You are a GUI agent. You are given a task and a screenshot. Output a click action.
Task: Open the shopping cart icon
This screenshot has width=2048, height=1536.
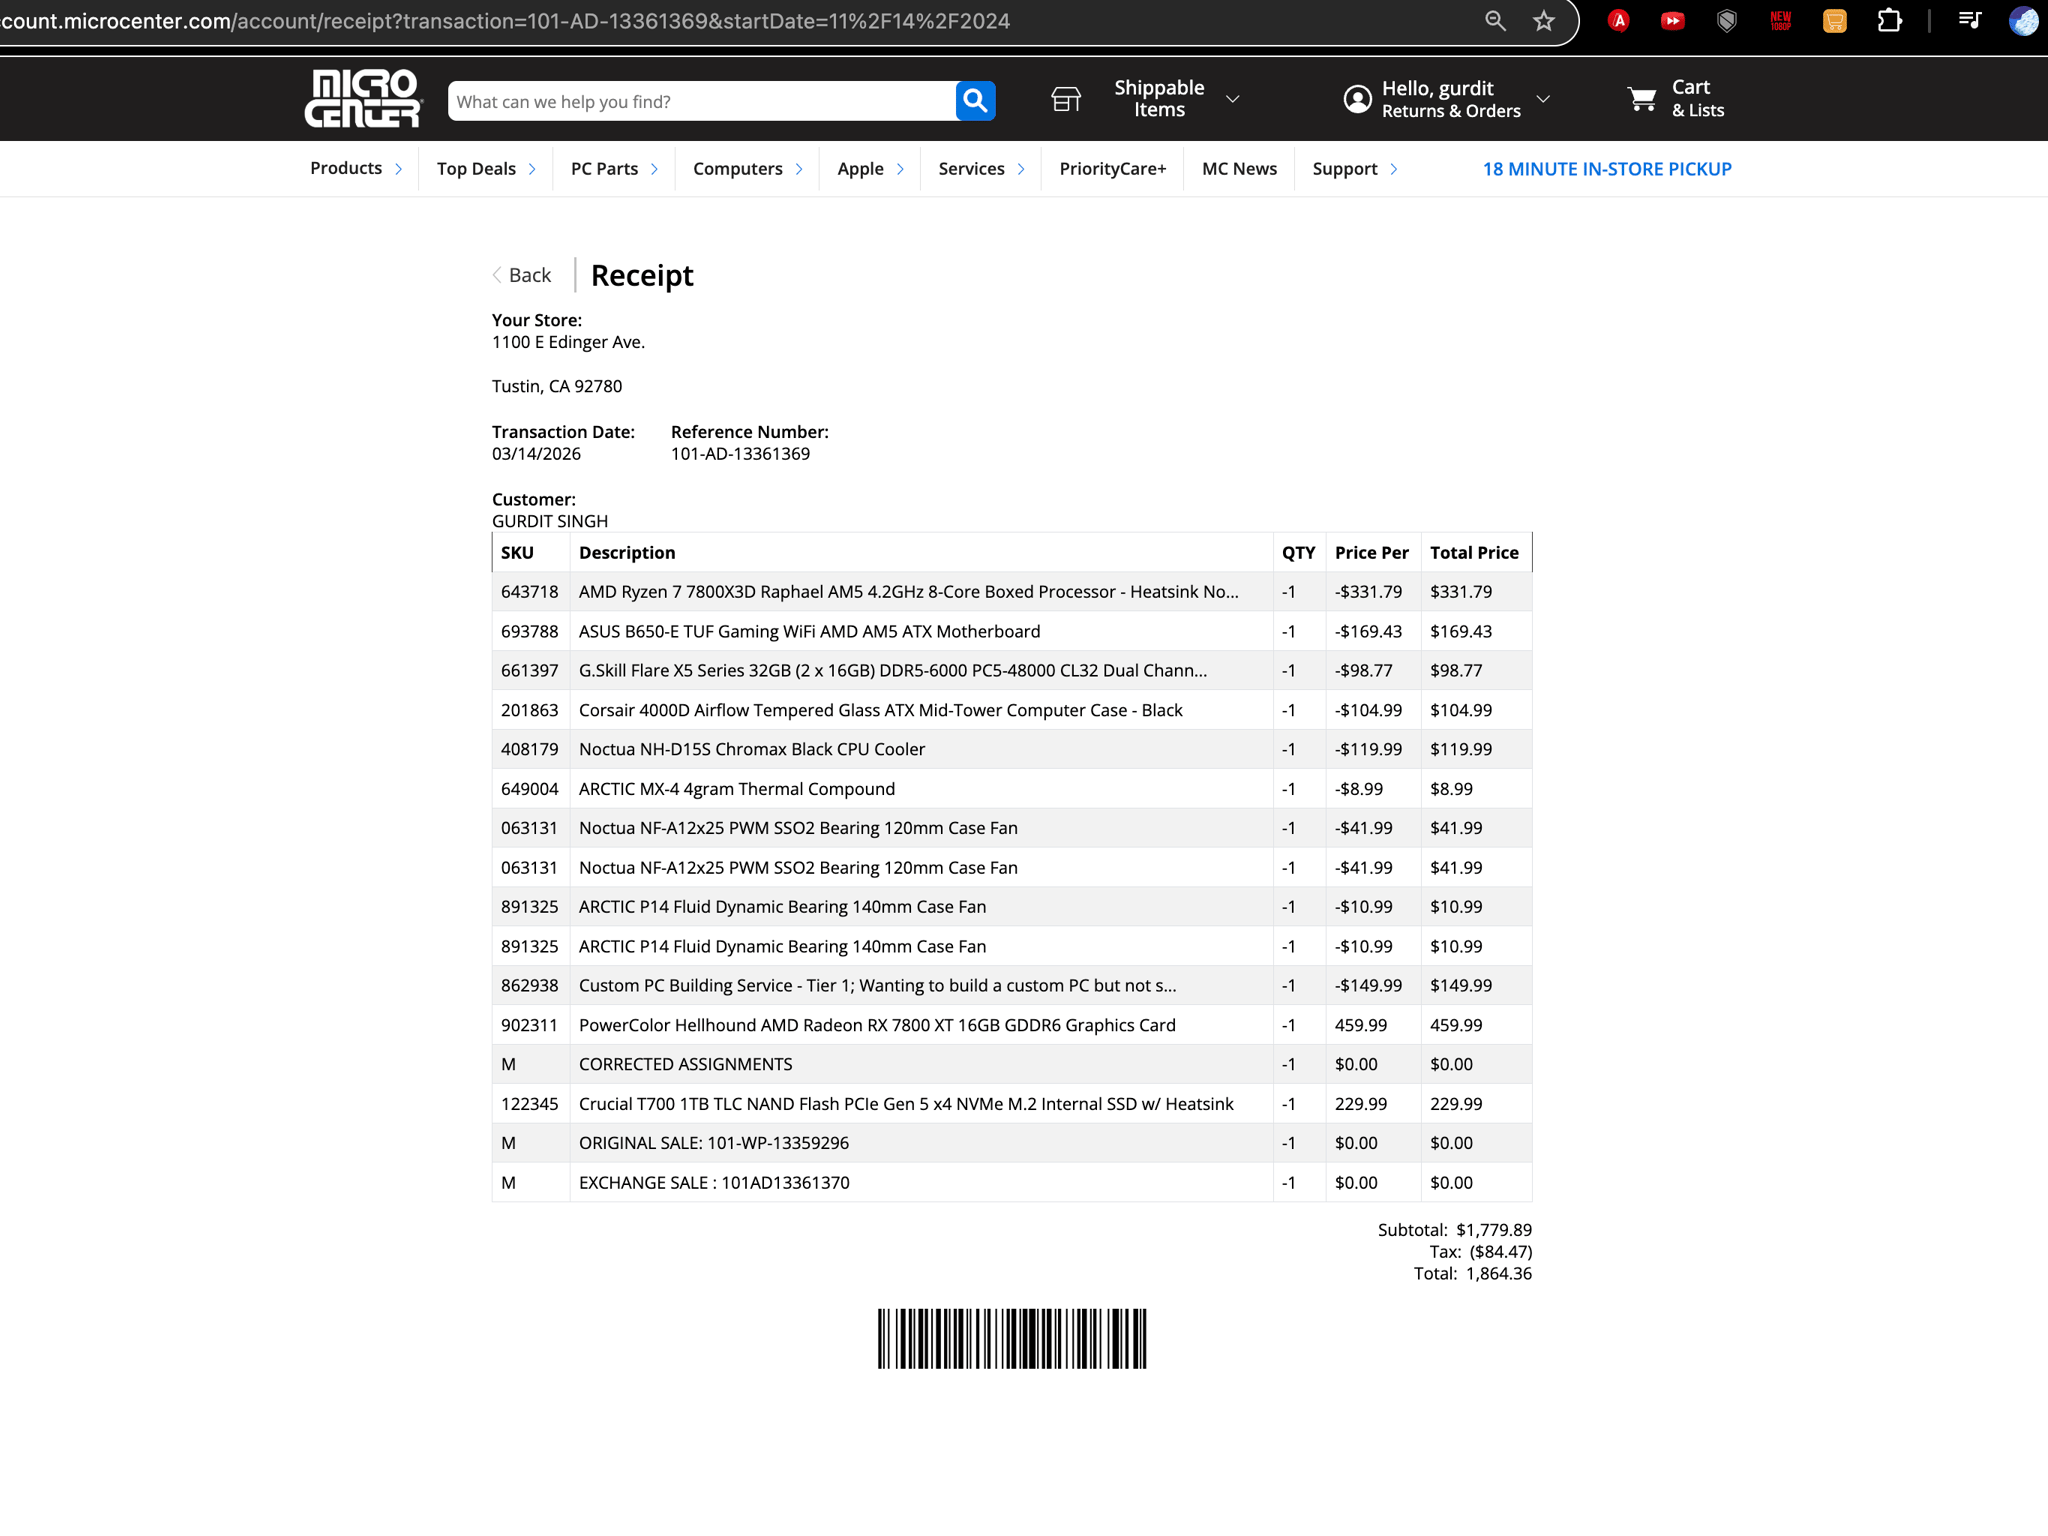pos(1642,99)
